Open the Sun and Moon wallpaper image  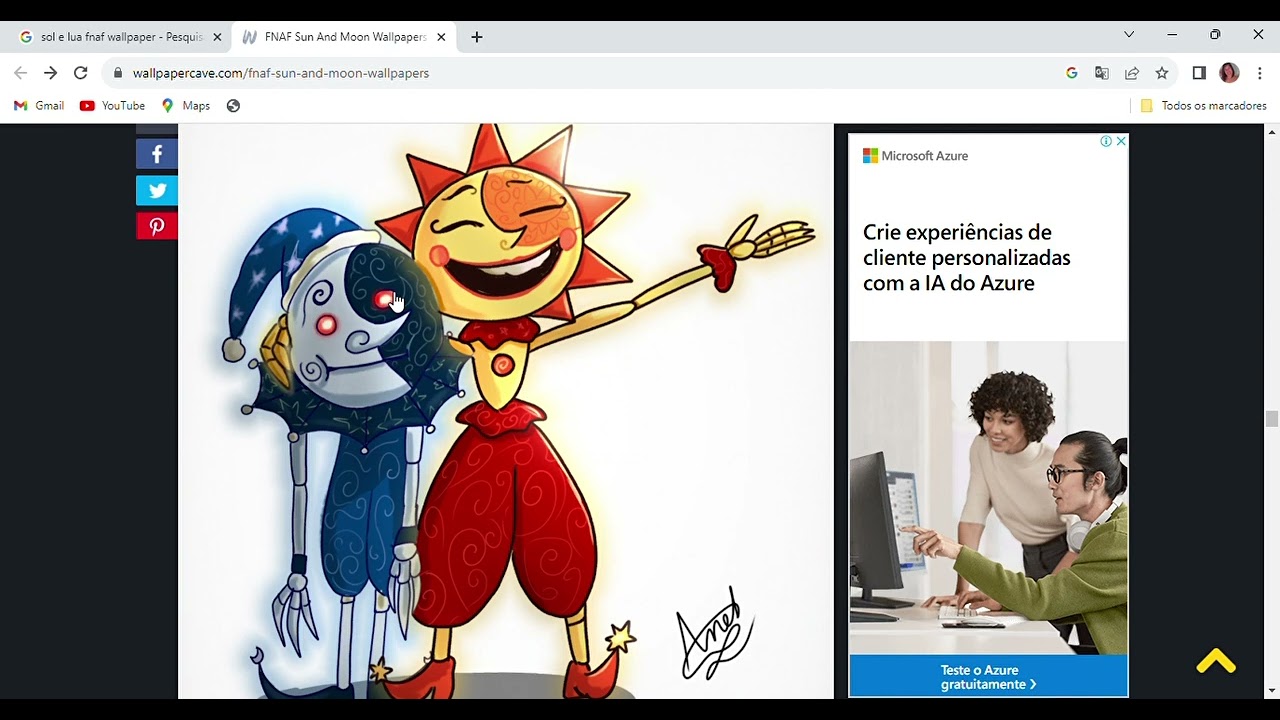click(506, 411)
